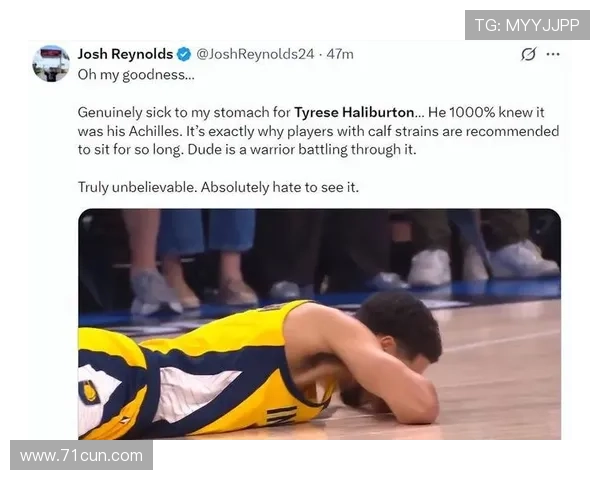Image resolution: width=600 pixels, height=480 pixels.
Task: Click the TG: MYYJJPP watermark
Action: coord(527,25)
